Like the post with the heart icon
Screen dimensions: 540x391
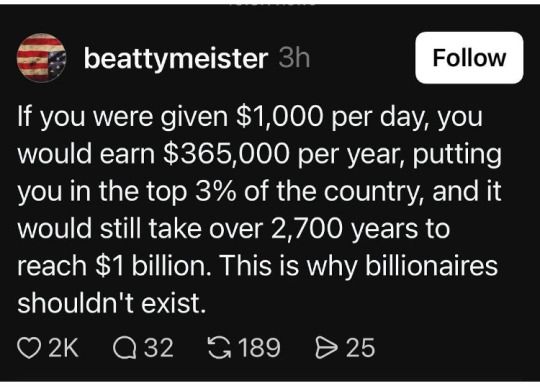tap(29, 348)
